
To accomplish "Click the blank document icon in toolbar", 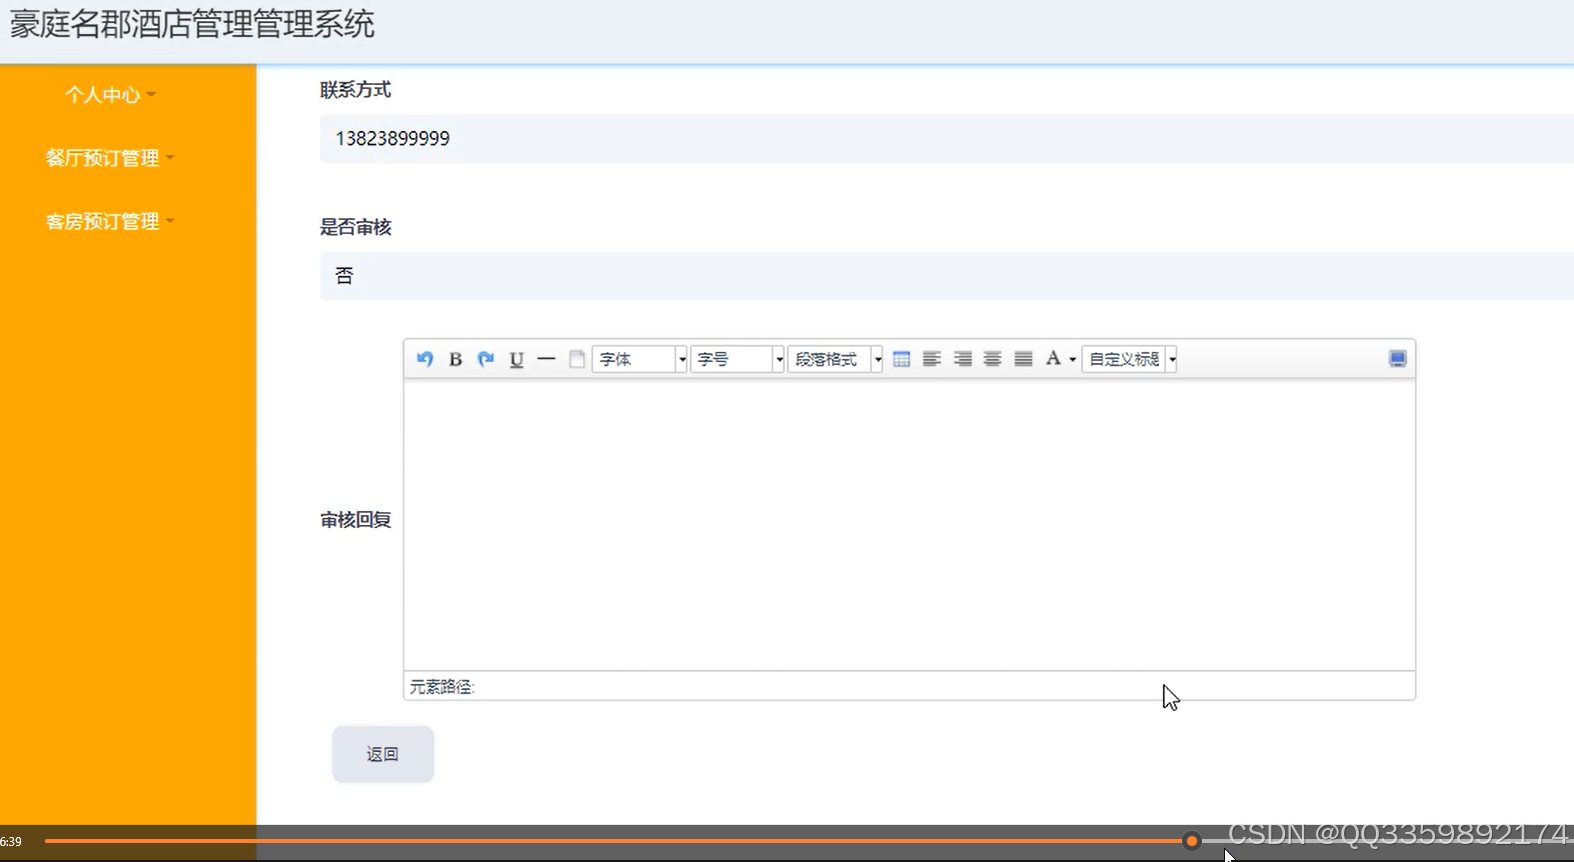I will [577, 359].
